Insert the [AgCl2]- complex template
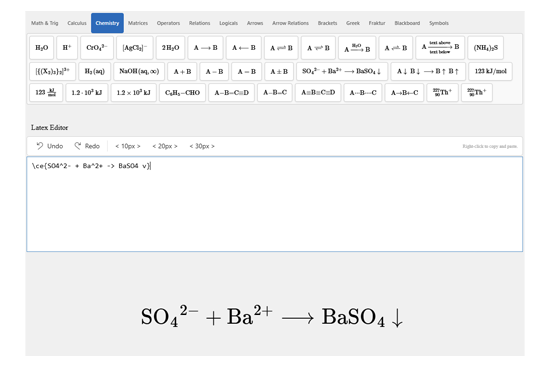The width and height of the screenshot is (550, 380). tap(135, 48)
